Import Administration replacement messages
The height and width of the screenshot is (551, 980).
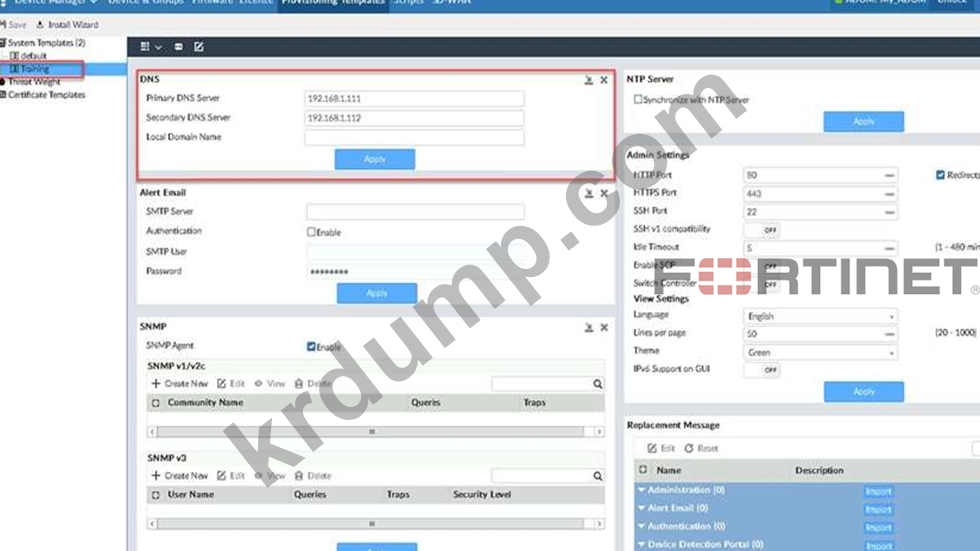878,492
